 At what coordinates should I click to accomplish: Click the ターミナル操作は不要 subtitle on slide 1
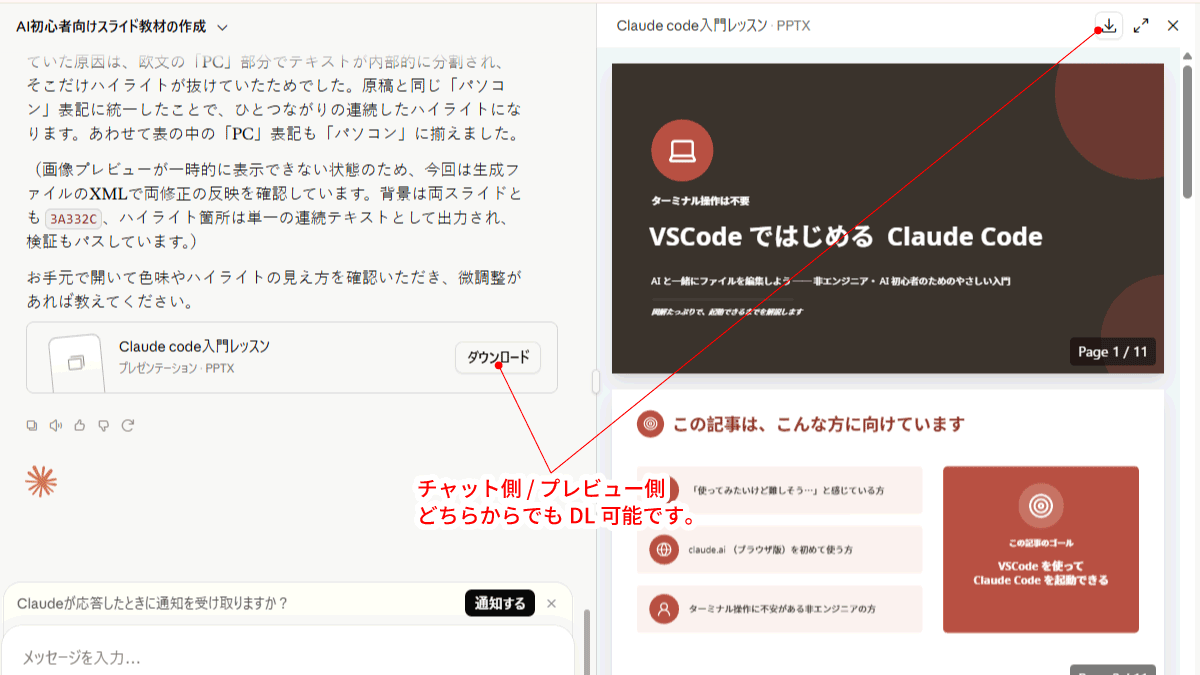pyautogui.click(x=700, y=201)
